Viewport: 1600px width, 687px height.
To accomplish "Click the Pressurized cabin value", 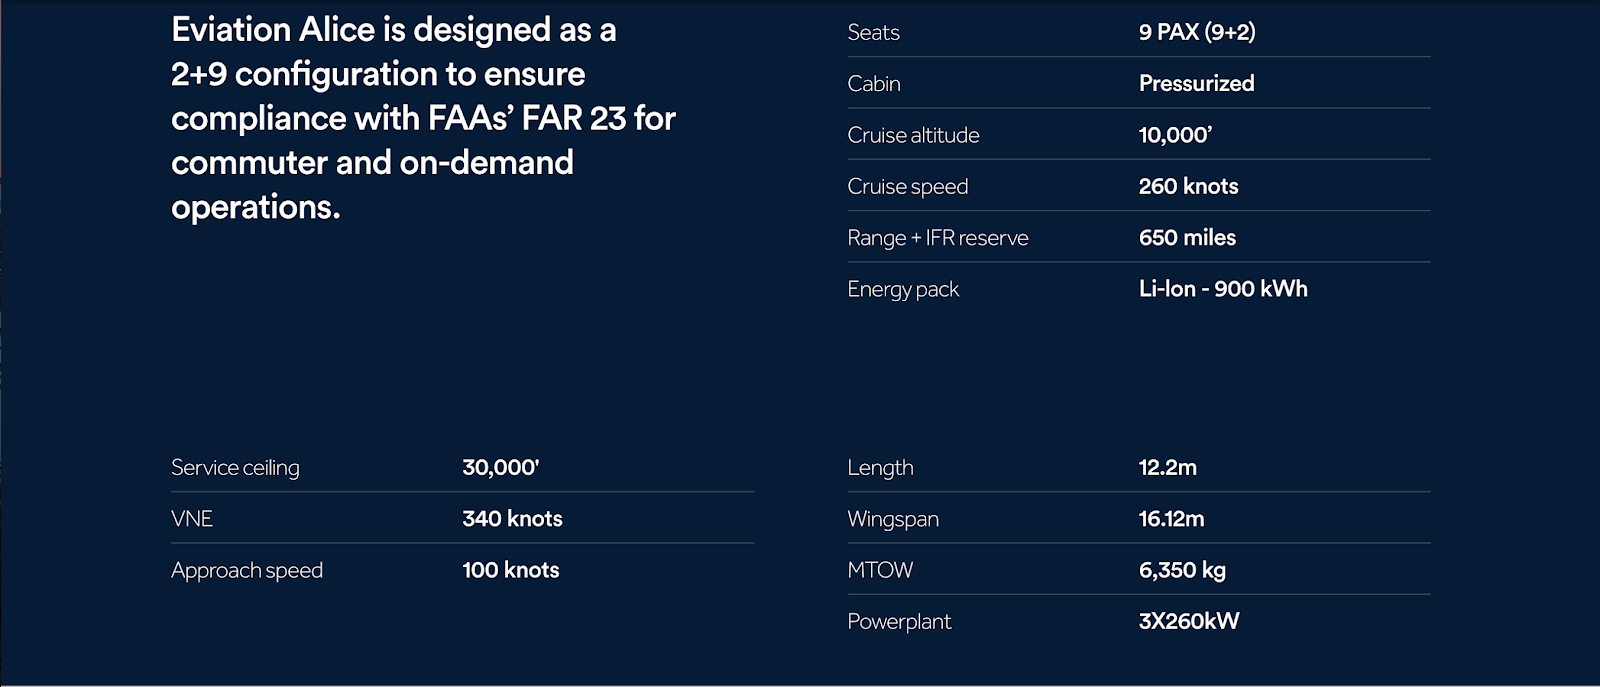I will click(x=1196, y=84).
